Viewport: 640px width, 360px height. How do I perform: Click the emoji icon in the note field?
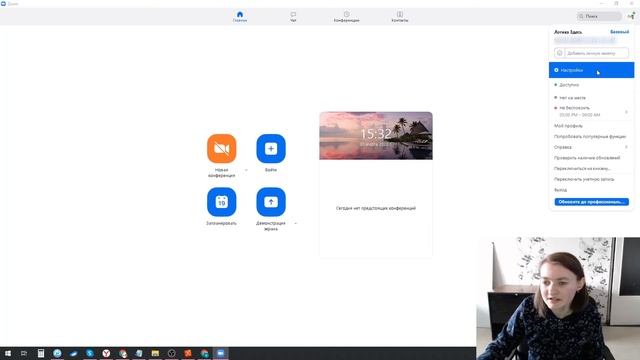[x=560, y=53]
